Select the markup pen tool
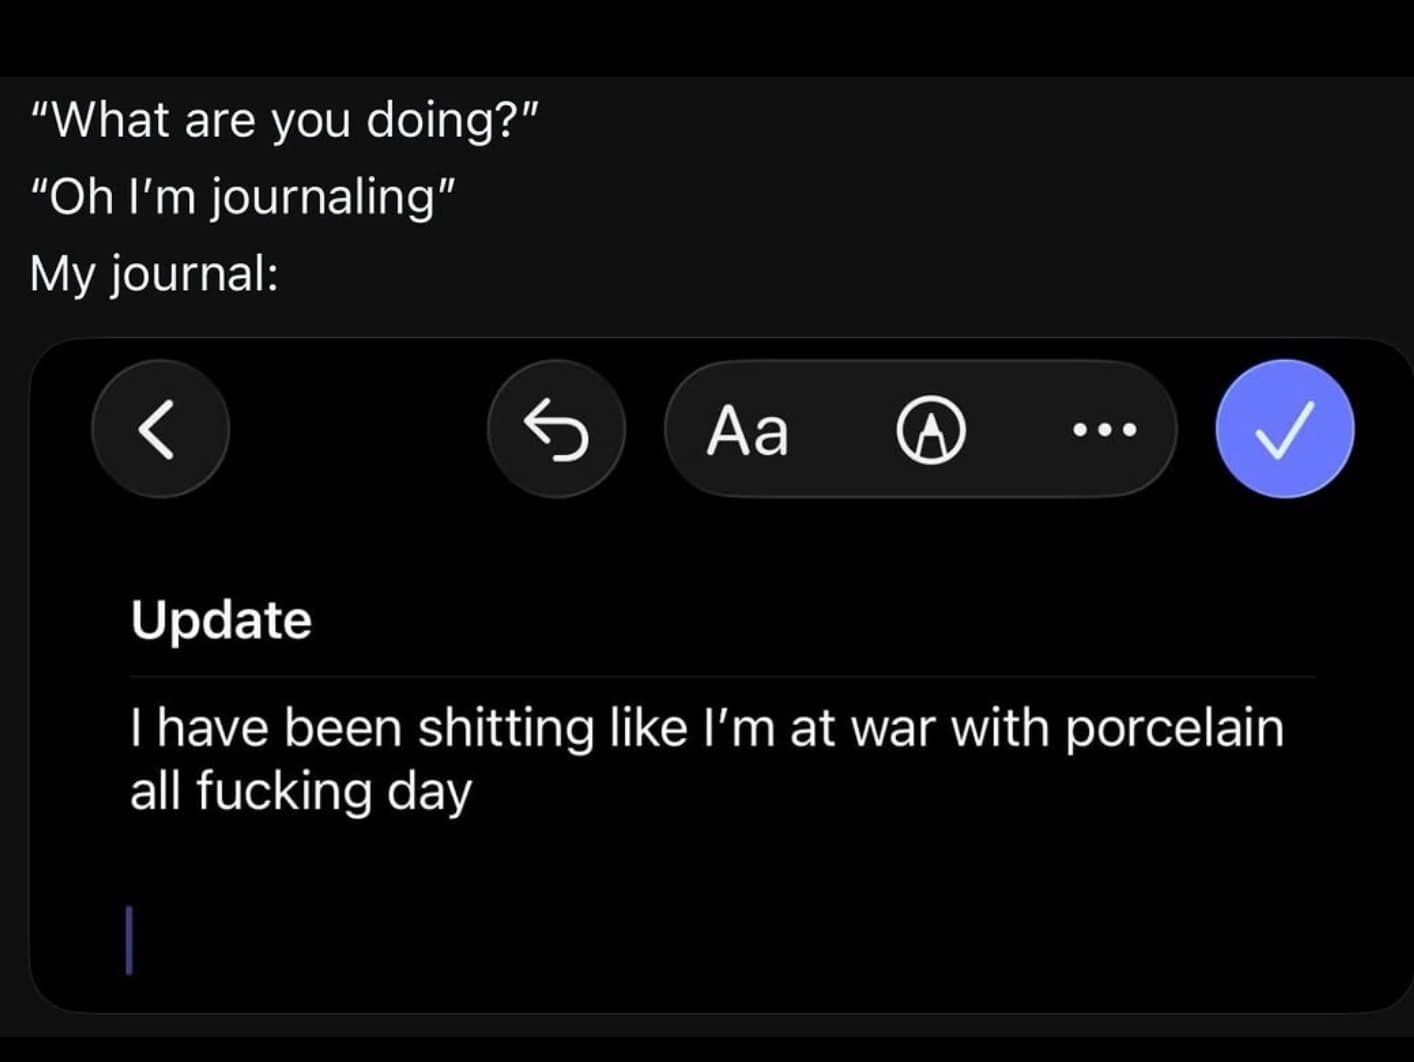The height and width of the screenshot is (1062, 1414). [x=931, y=431]
